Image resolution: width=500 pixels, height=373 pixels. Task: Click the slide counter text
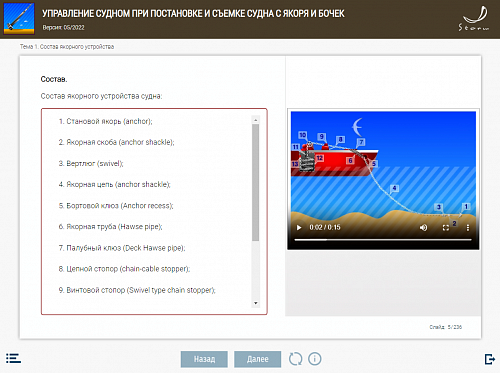pos(446,327)
